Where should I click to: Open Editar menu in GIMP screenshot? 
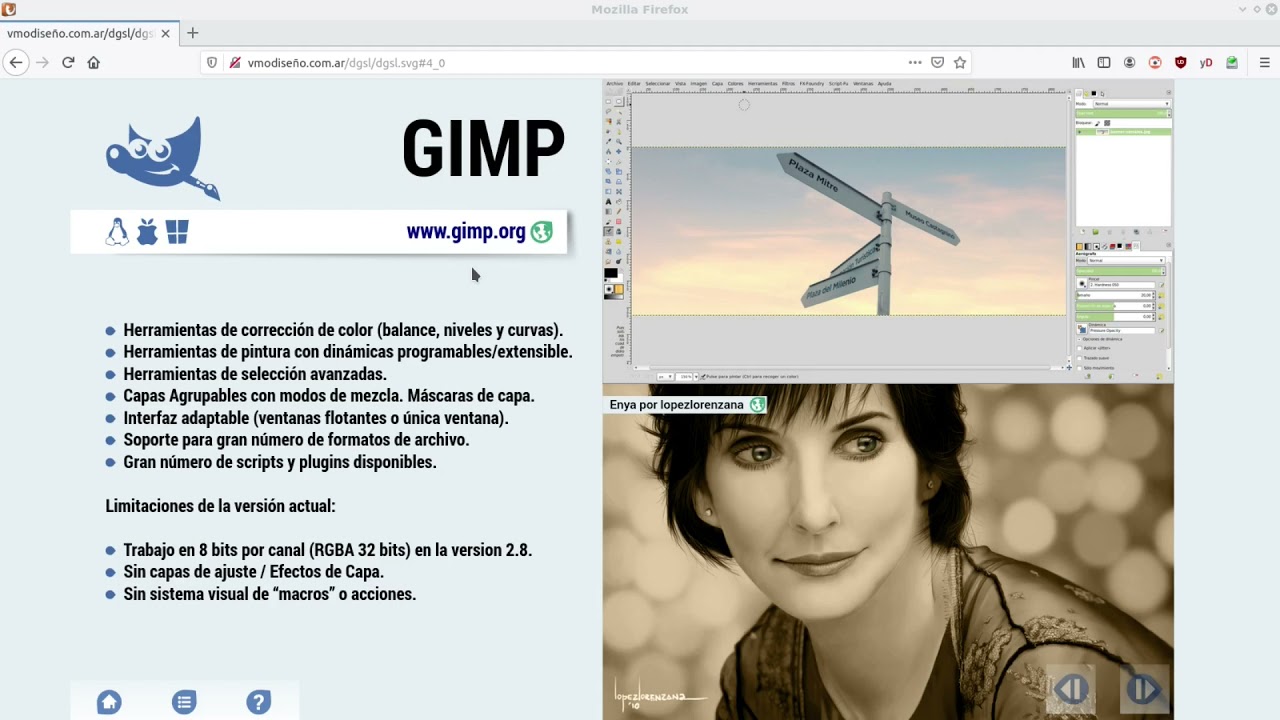pyautogui.click(x=634, y=84)
